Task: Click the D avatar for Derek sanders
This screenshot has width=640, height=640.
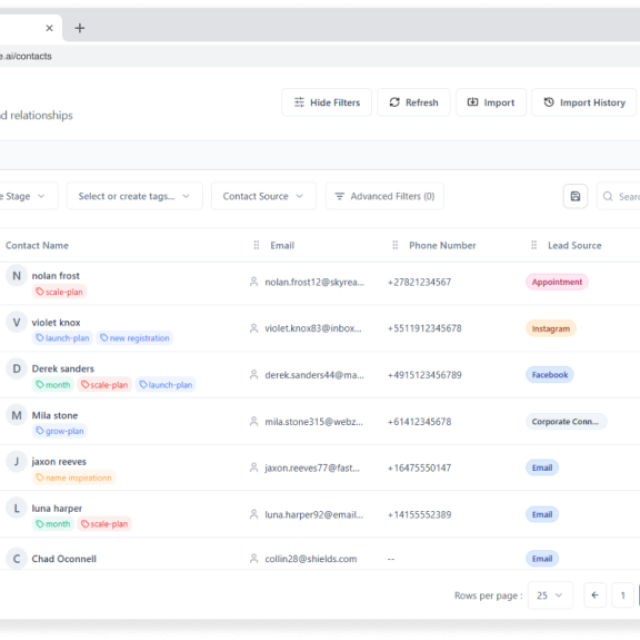Action: pos(16,369)
